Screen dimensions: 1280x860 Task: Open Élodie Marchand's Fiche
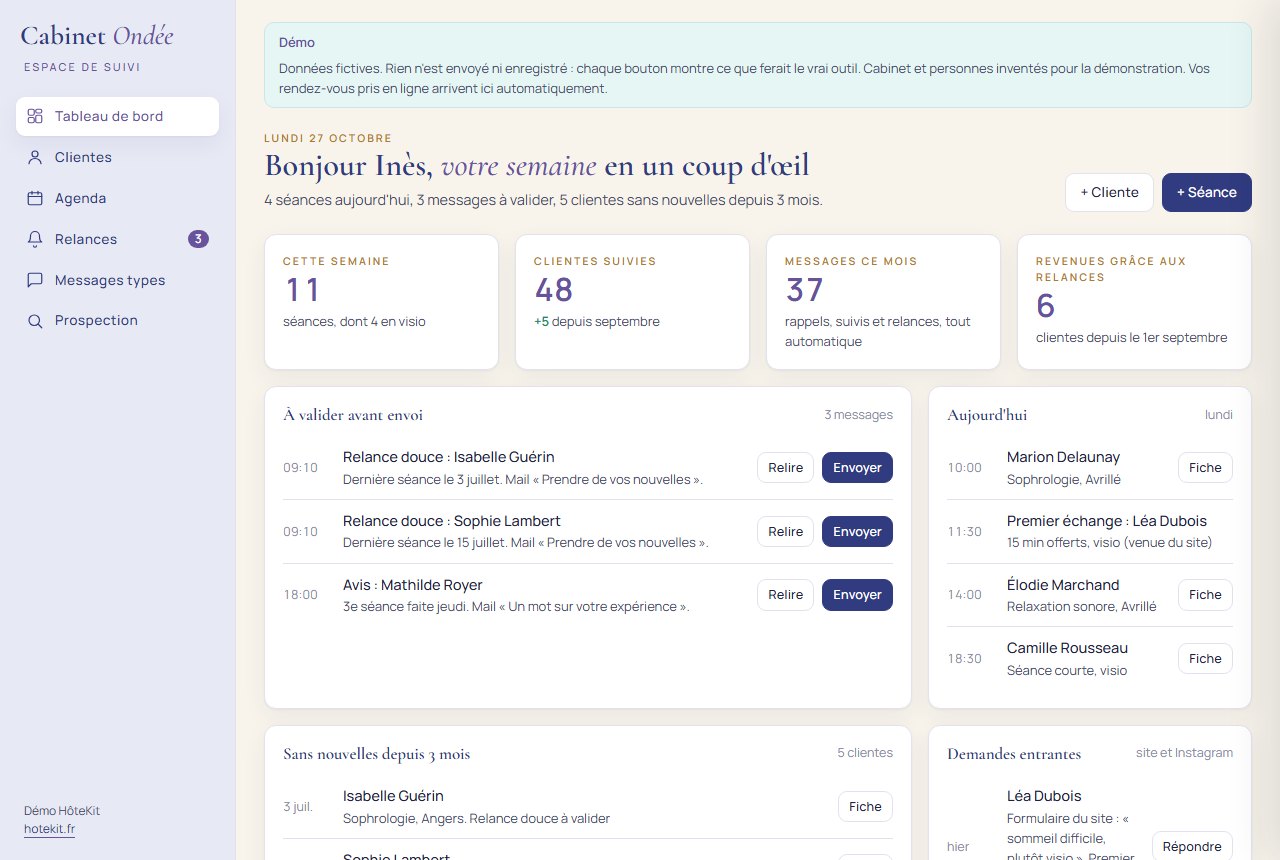pyautogui.click(x=1205, y=594)
